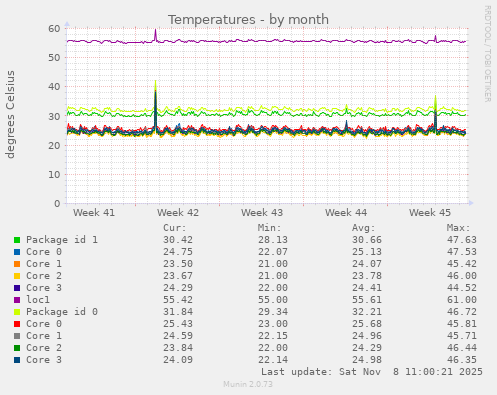Select the "Package id 1" legend label
The width and height of the screenshot is (497, 395).
(62, 240)
